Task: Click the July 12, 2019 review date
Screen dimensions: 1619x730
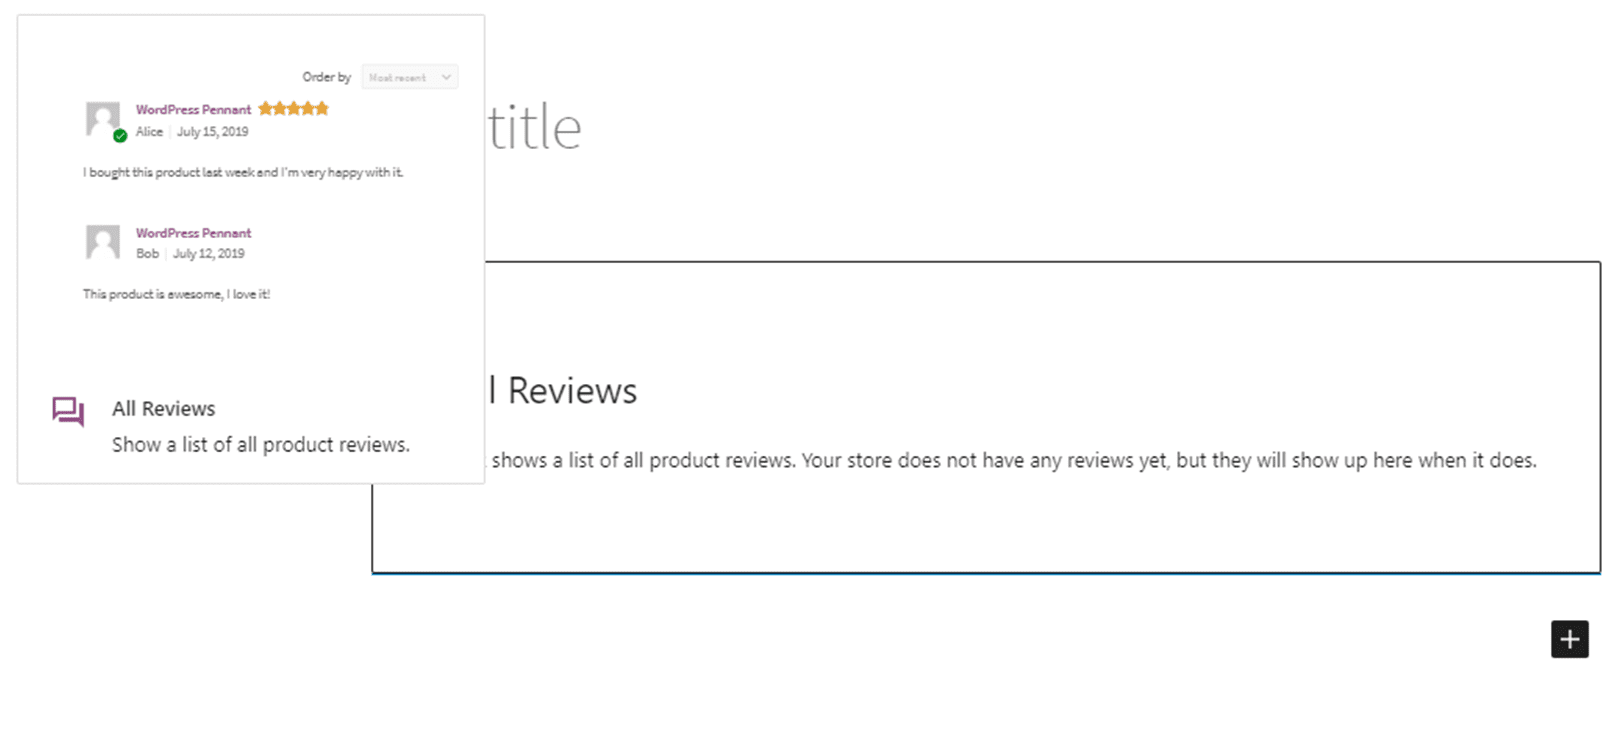Action: click(208, 254)
